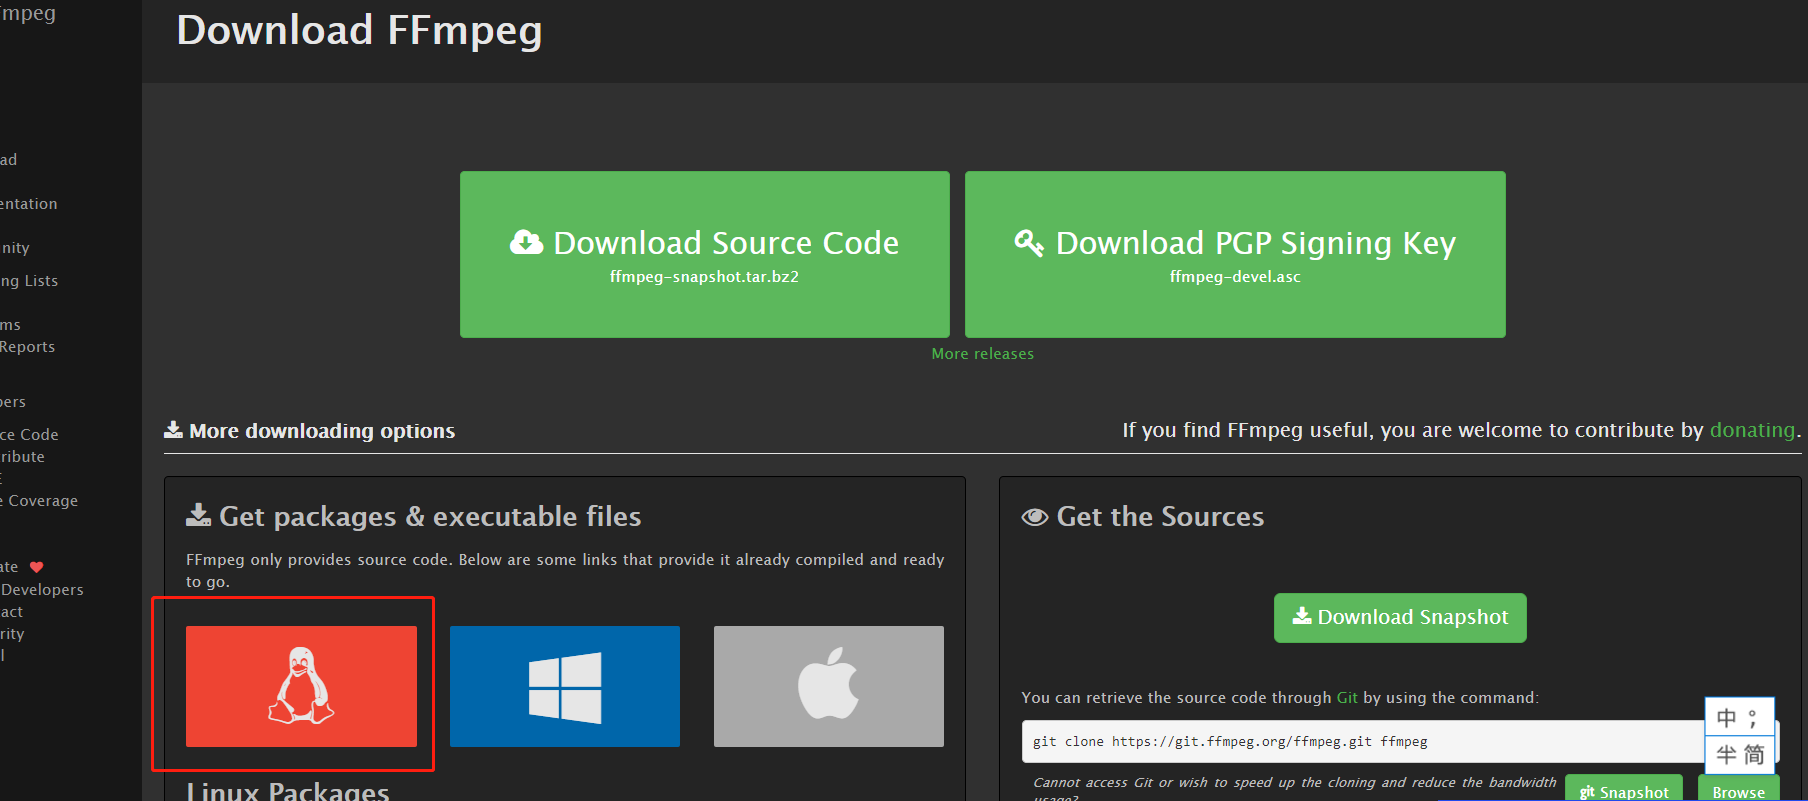Screen dimensions: 1808x801
Task: Click the git Snapshot button
Action: [1624, 790]
